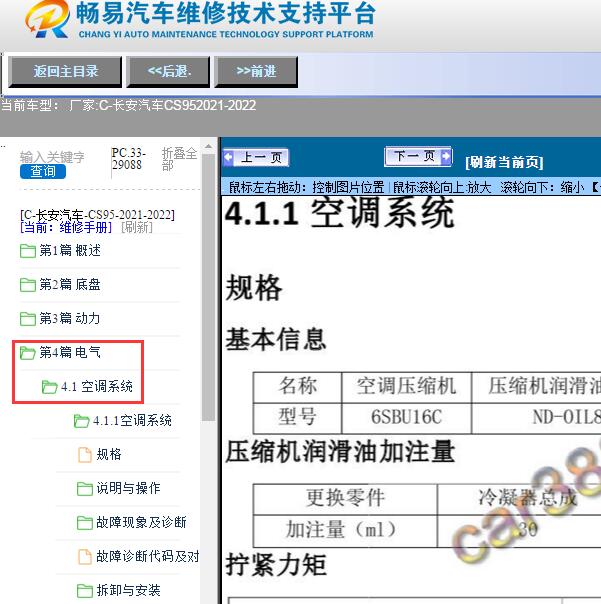Click the PC.33-29088 text

(128, 159)
